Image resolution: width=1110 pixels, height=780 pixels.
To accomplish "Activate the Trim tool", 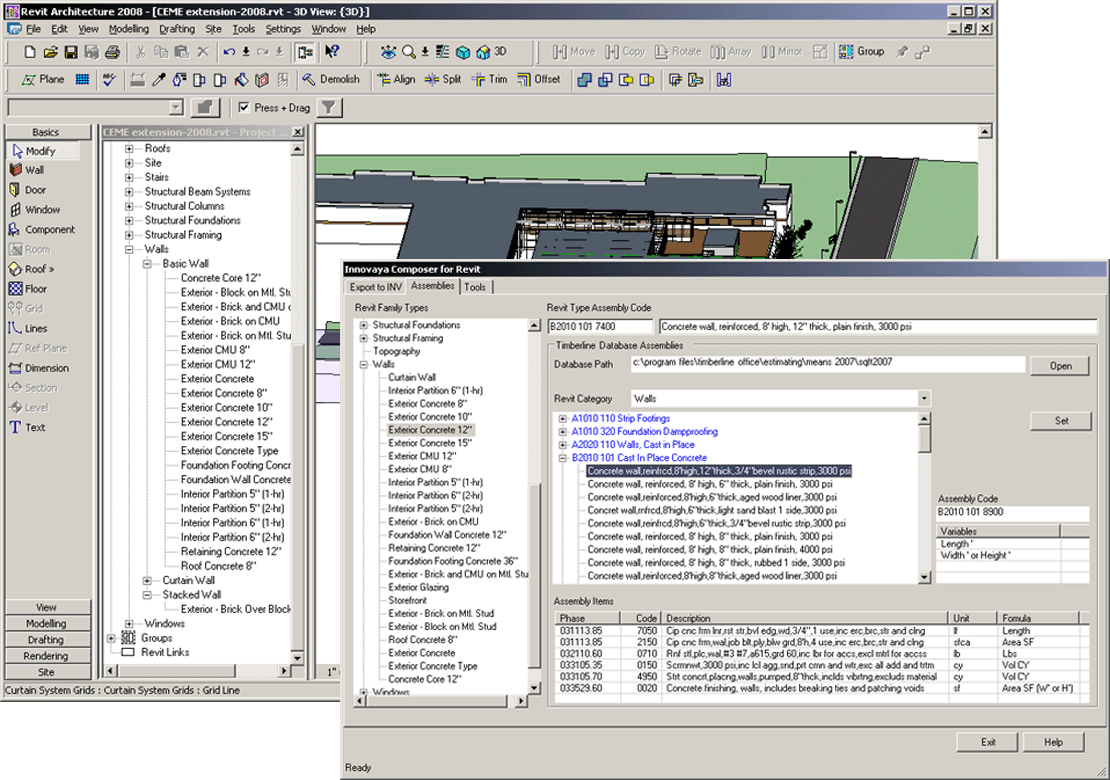I will tap(489, 79).
